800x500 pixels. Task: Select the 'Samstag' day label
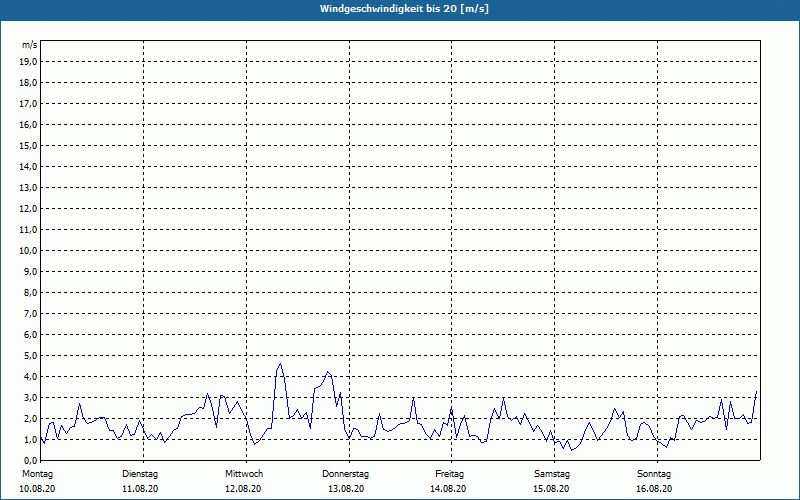pyautogui.click(x=552, y=473)
